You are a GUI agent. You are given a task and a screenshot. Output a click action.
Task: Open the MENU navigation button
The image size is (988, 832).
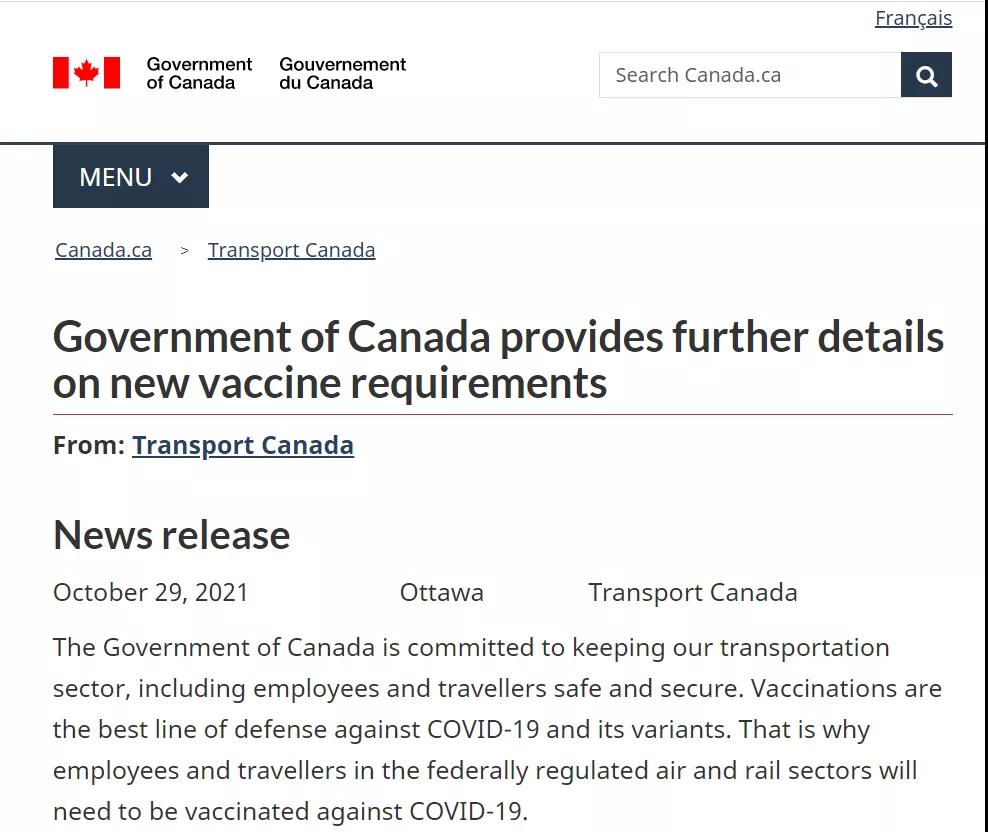click(x=131, y=176)
